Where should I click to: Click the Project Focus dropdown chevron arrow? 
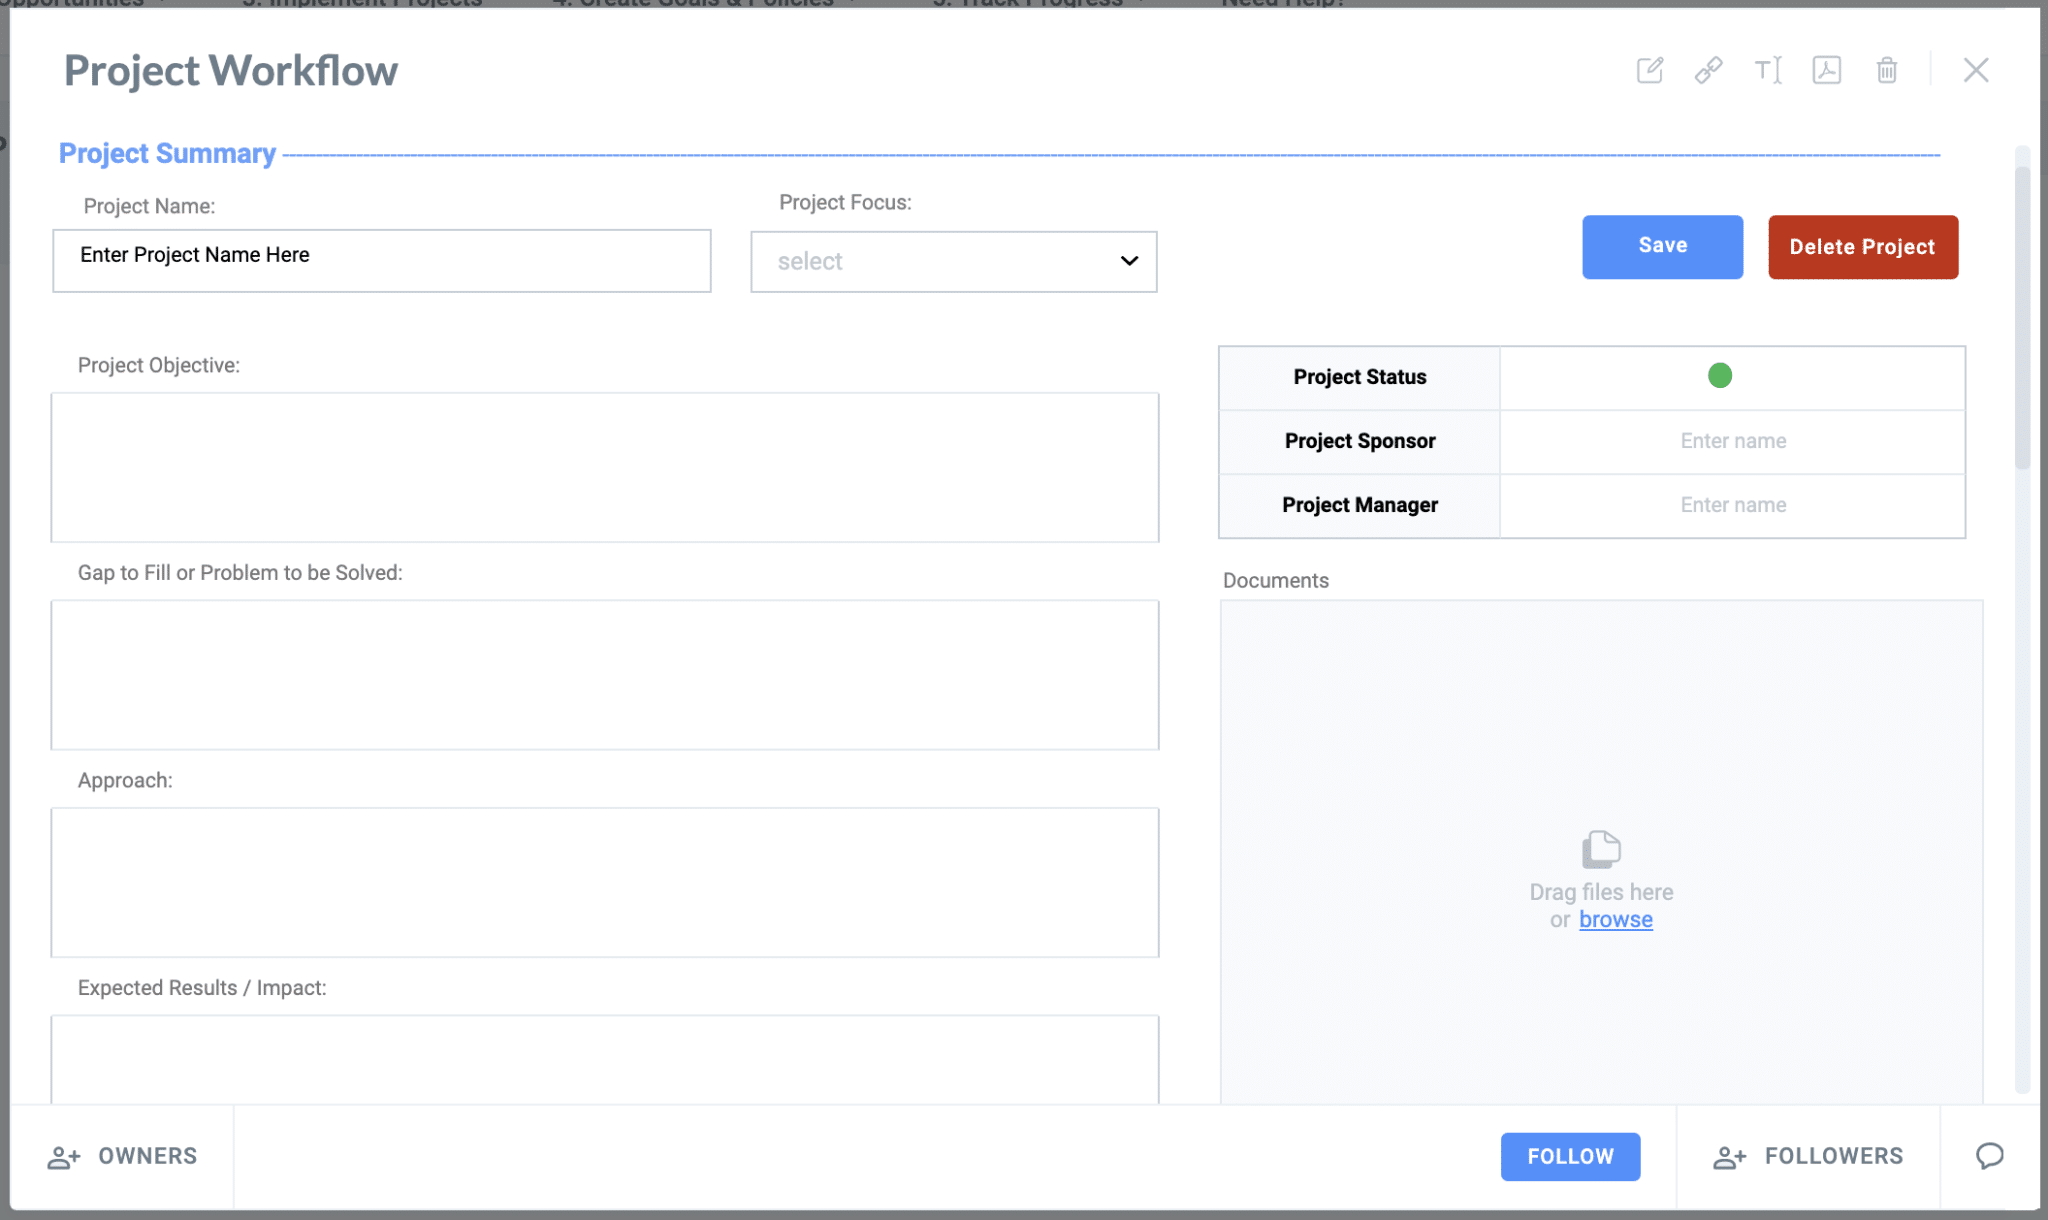coord(1129,262)
